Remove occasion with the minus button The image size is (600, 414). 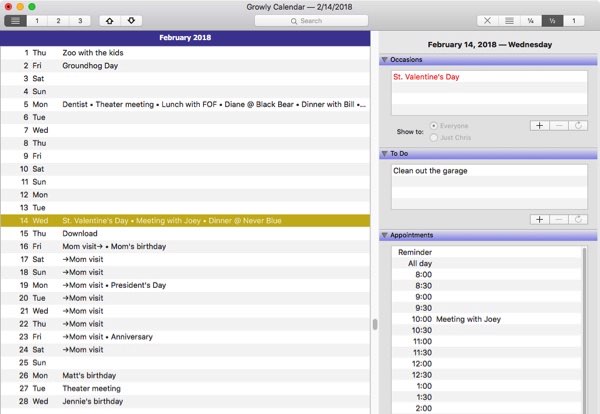tap(560, 126)
